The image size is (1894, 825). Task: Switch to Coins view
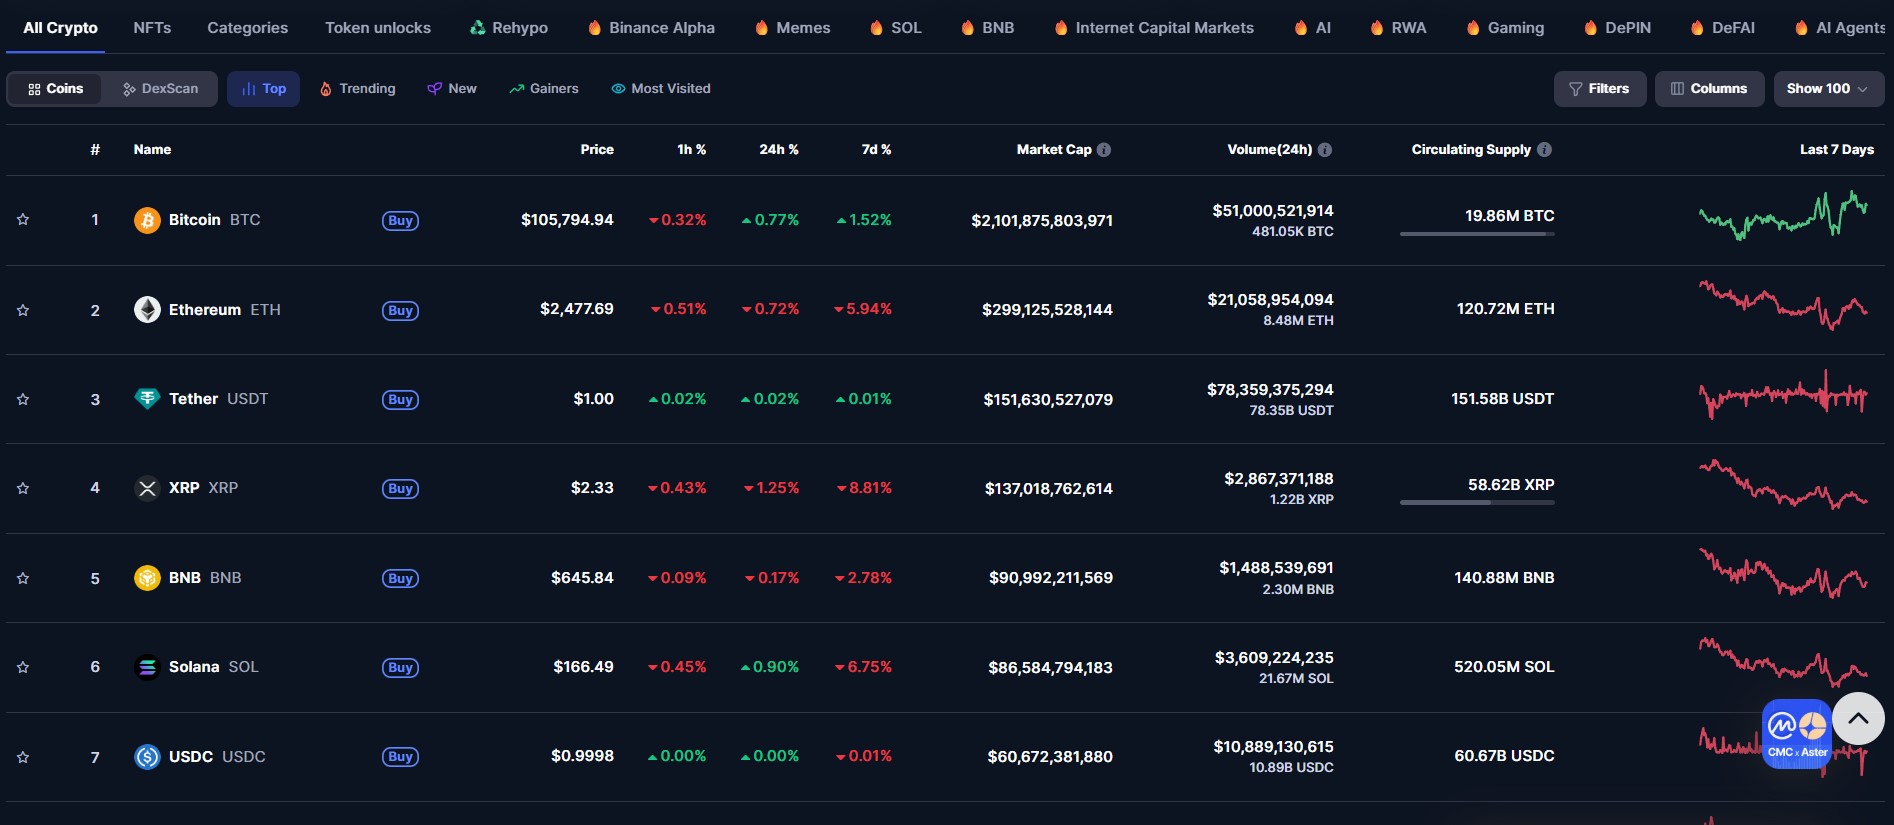tap(55, 89)
